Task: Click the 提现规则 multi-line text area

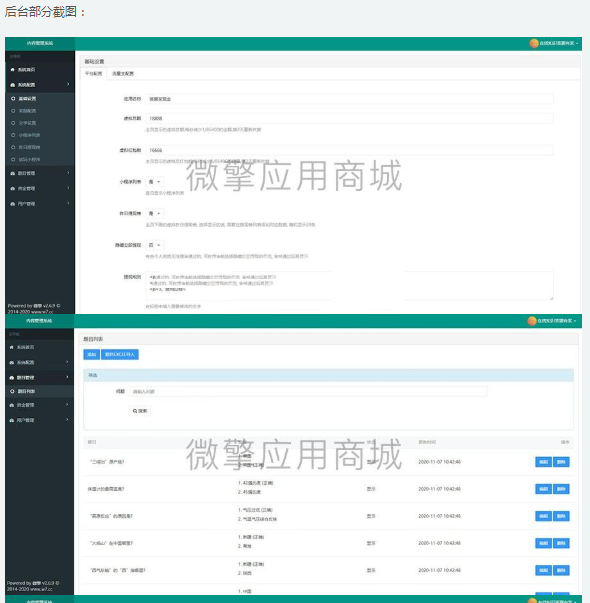Action: click(349, 286)
